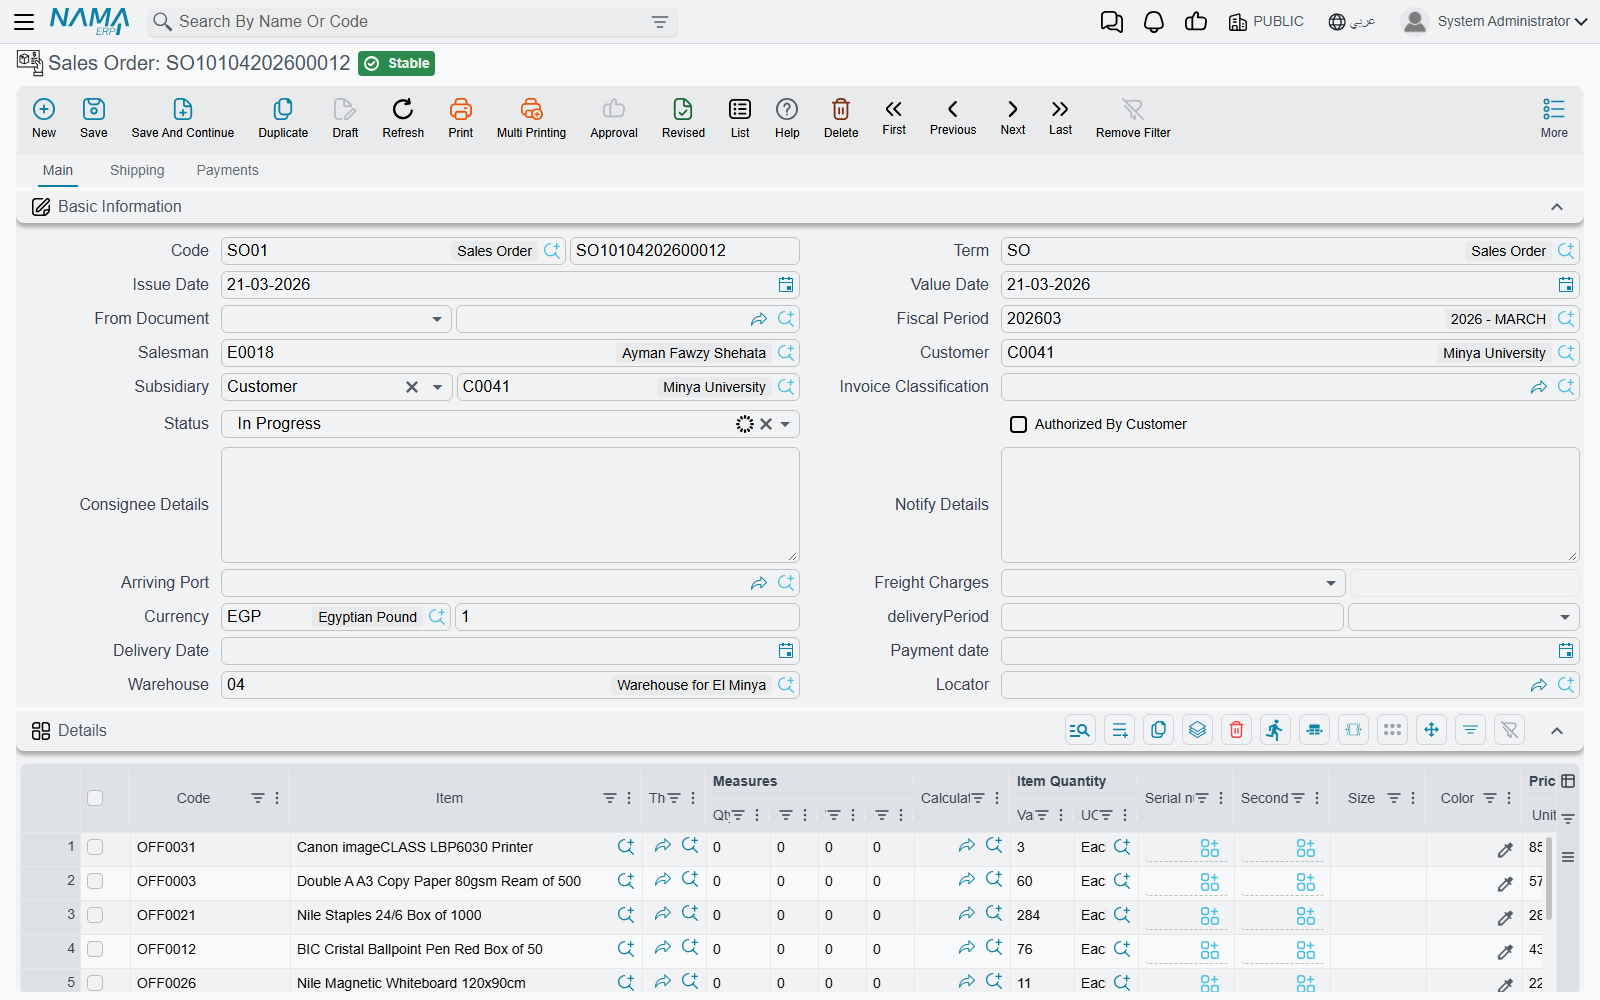Open Code column options menu
The width and height of the screenshot is (1600, 1000).
tap(277, 798)
